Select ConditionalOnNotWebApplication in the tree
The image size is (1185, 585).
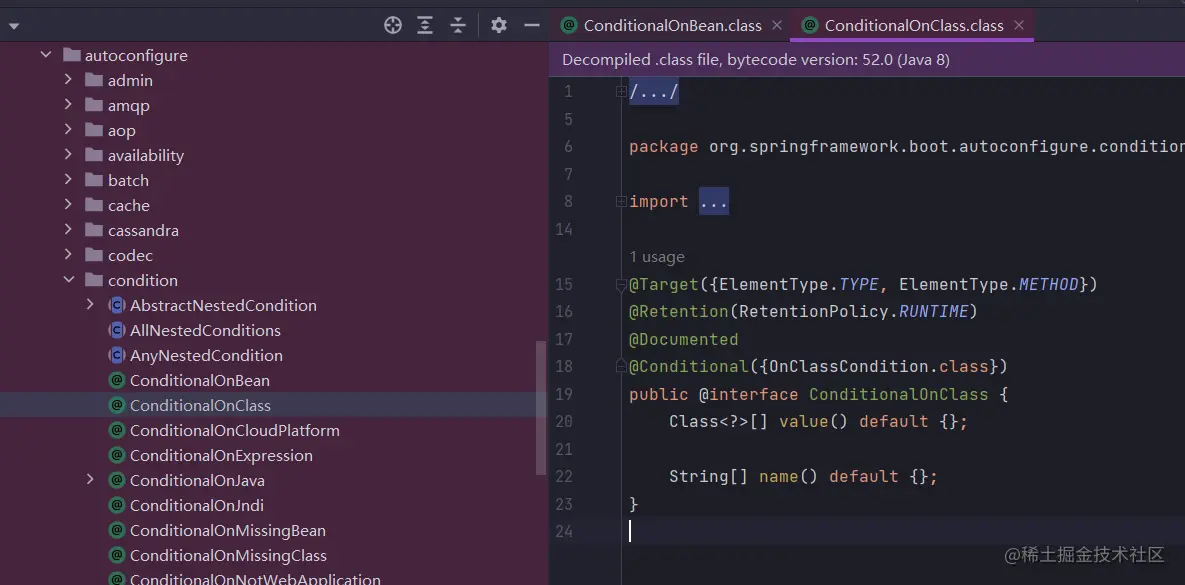(255, 579)
